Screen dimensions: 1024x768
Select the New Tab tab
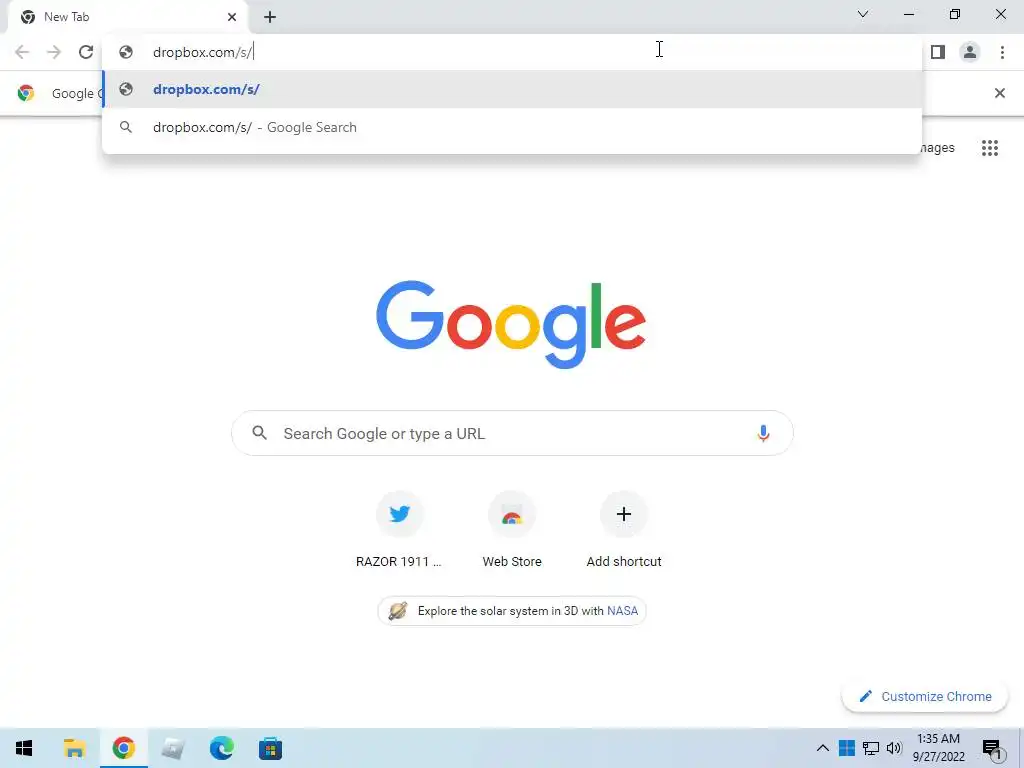[127, 17]
